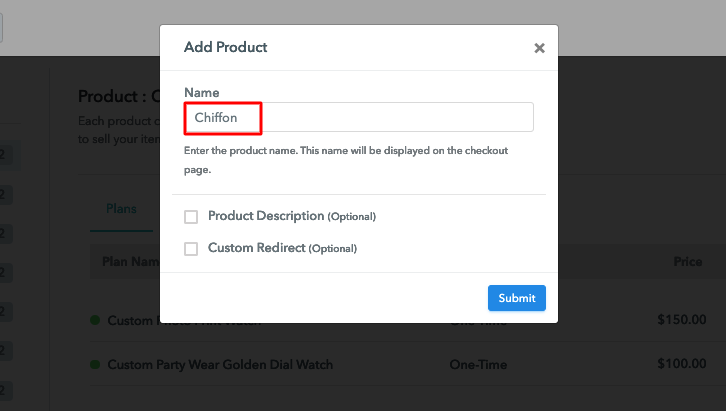Screen dimensions: 726x411
Task: Click green status dot beside Golden Dial Watch
Action: point(95,365)
